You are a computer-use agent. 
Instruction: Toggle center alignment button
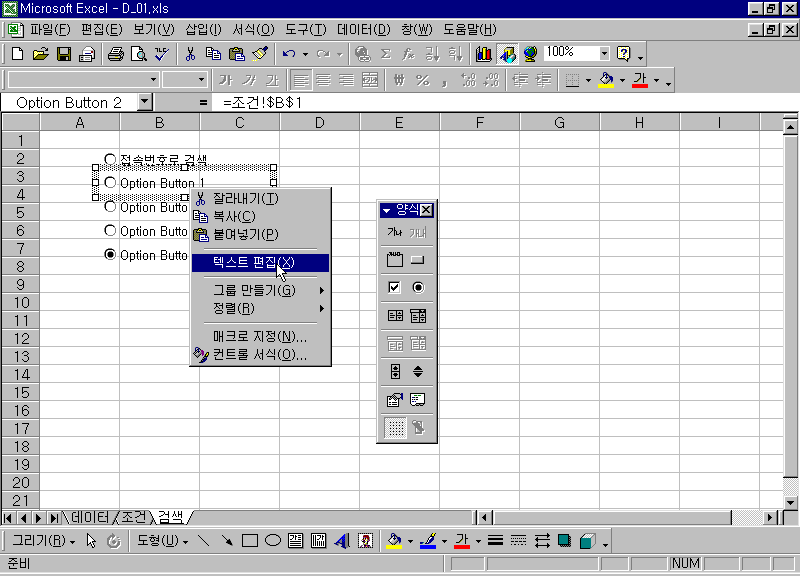pyautogui.click(x=323, y=80)
